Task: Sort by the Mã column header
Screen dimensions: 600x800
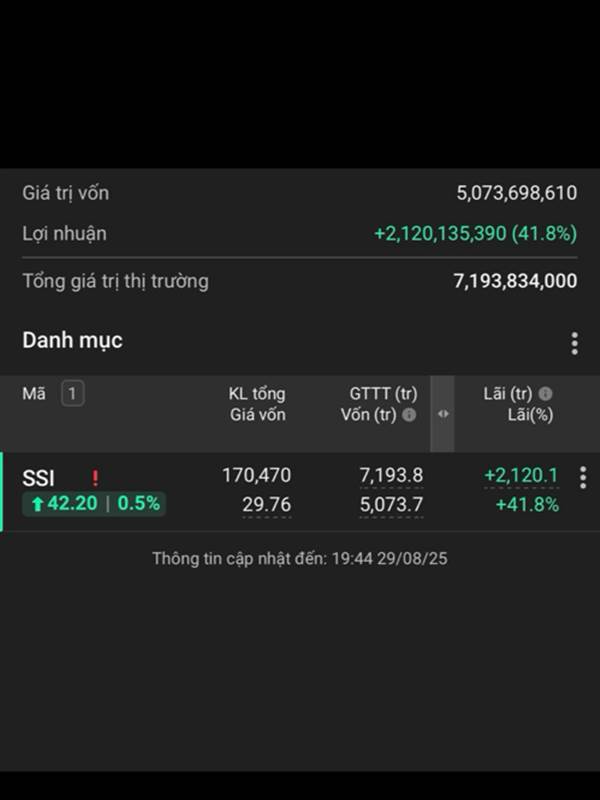Action: pyautogui.click(x=34, y=394)
